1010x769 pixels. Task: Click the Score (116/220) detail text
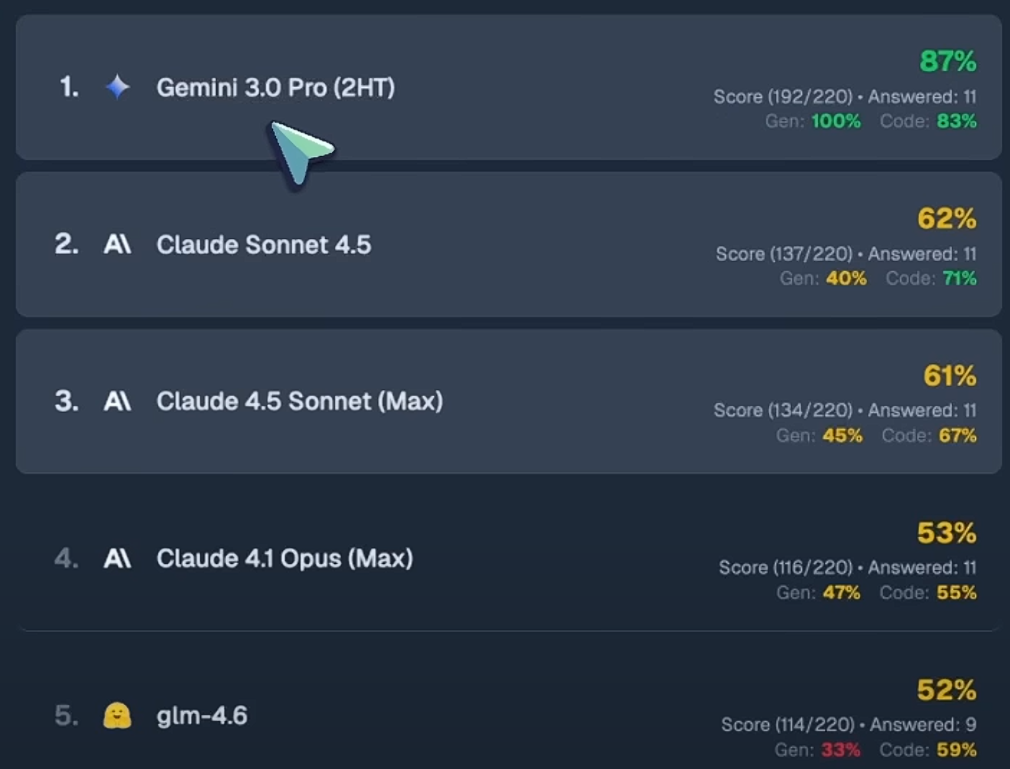pyautogui.click(x=787, y=568)
